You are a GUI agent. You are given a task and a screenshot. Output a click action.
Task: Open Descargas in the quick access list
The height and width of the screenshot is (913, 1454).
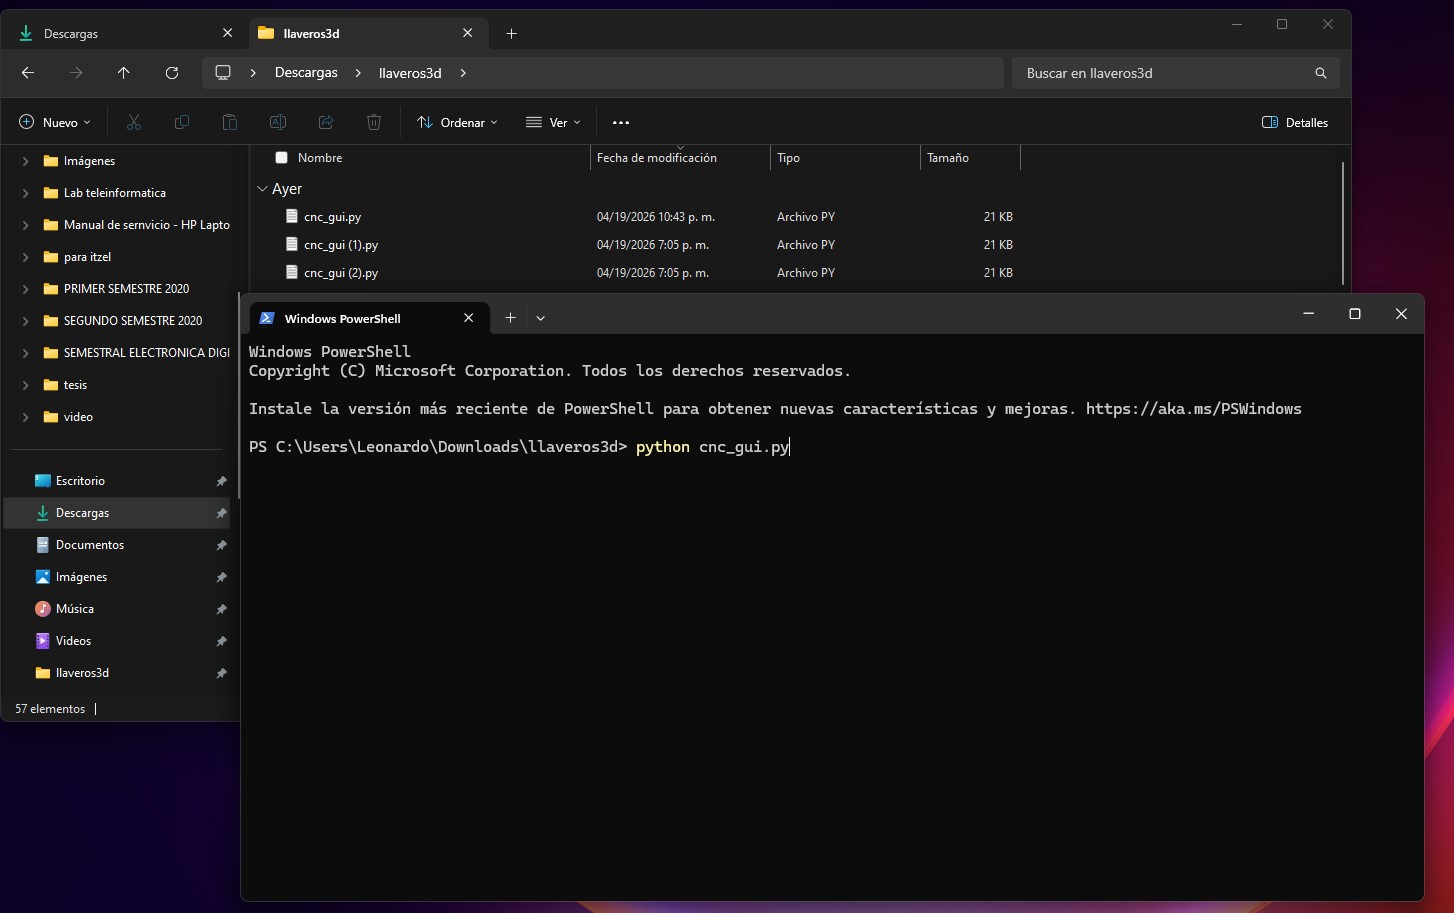(x=117, y=513)
